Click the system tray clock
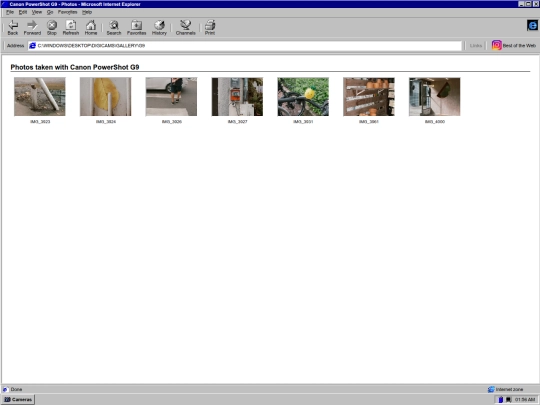Image resolution: width=540 pixels, height=405 pixels. (525, 399)
